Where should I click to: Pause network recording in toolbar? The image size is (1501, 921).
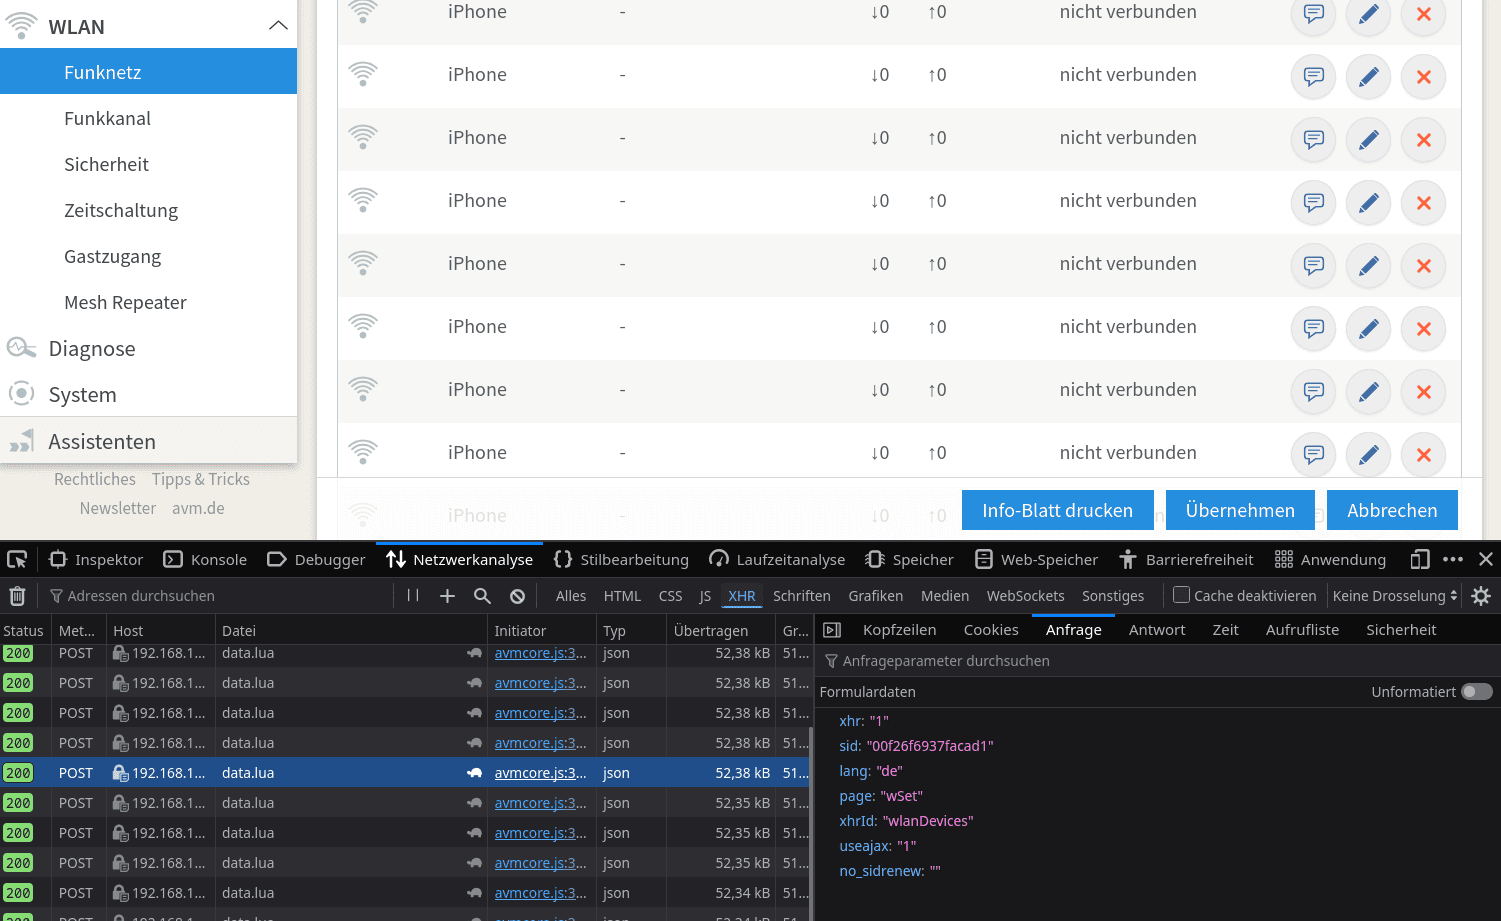(413, 596)
